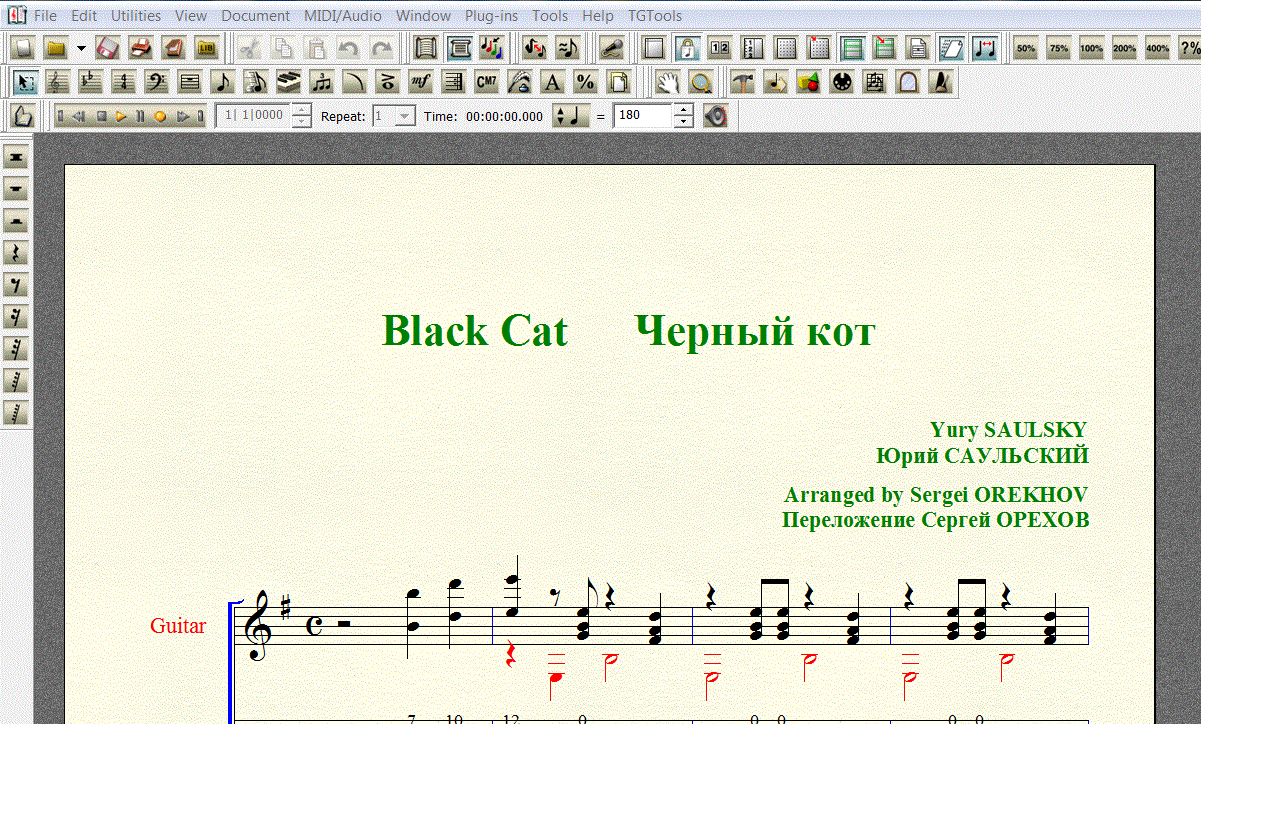Open the Libraries (LIB) icon
This screenshot has height=817, width=1274.
click(x=207, y=48)
